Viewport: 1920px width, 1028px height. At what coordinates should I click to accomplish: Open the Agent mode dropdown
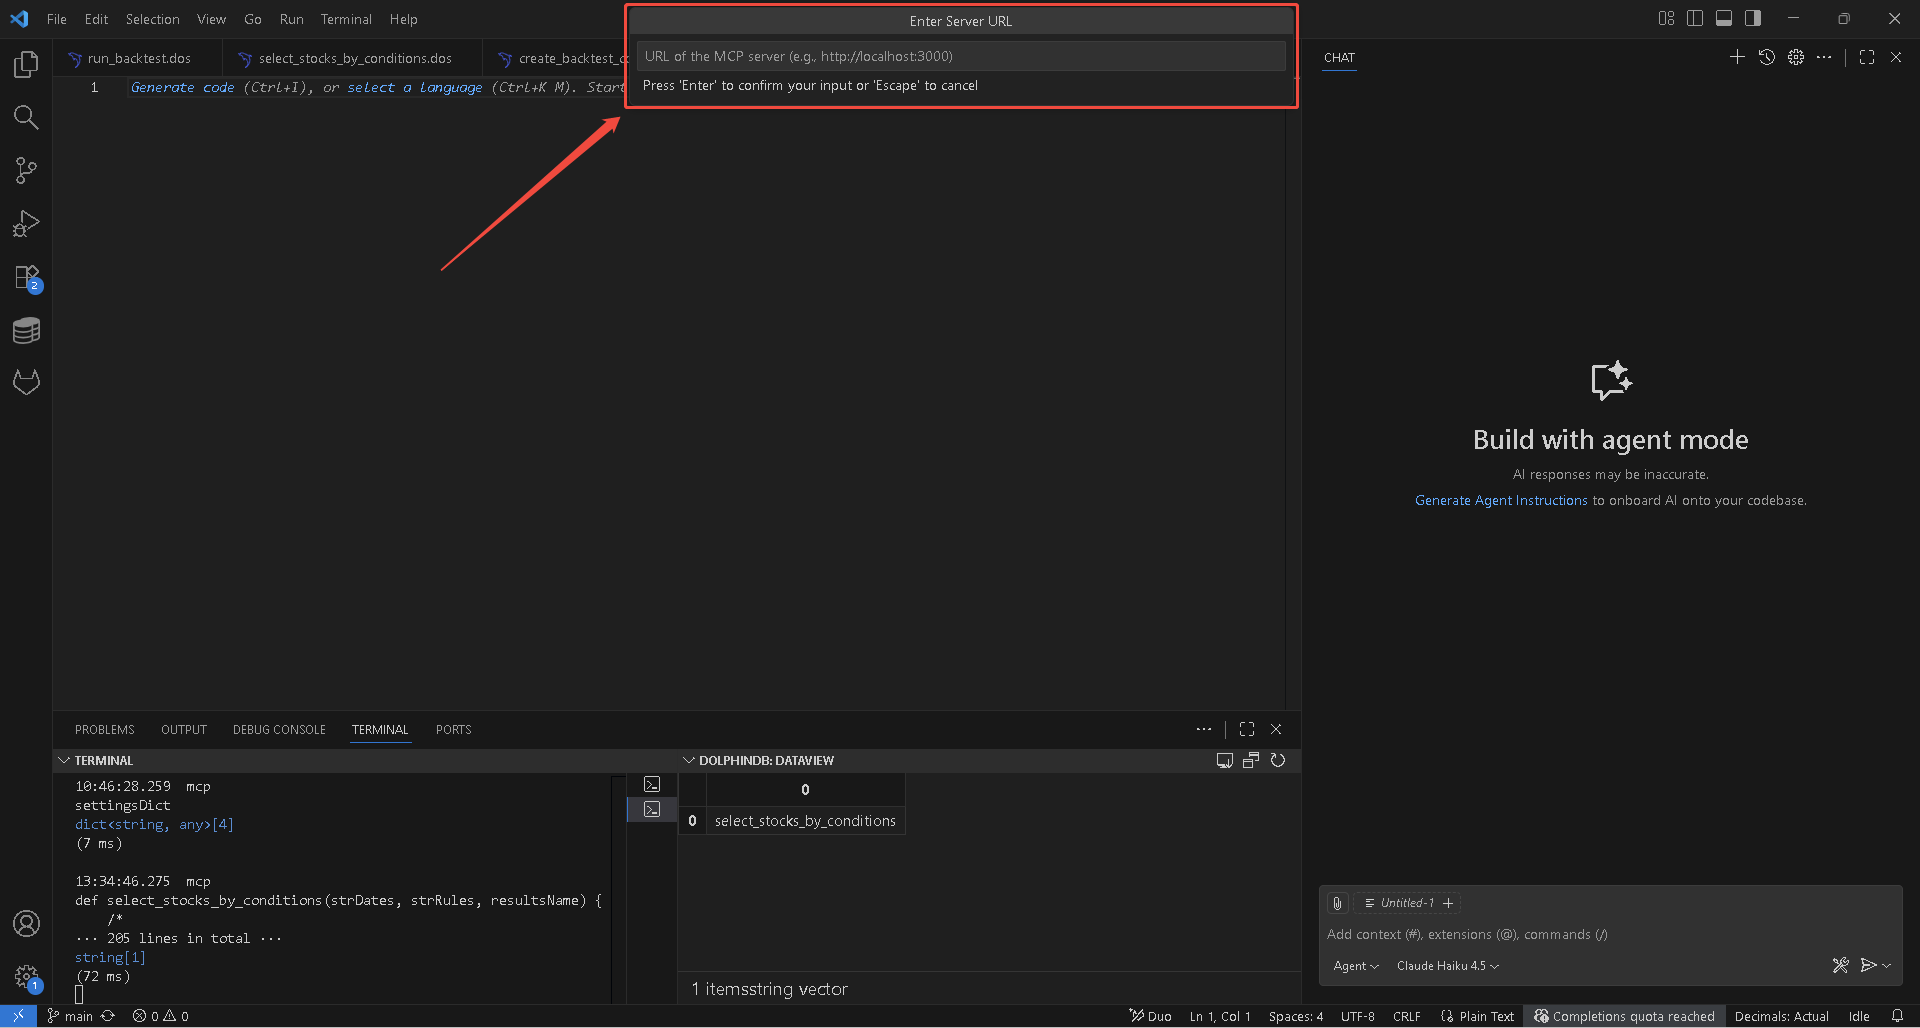[x=1355, y=966]
